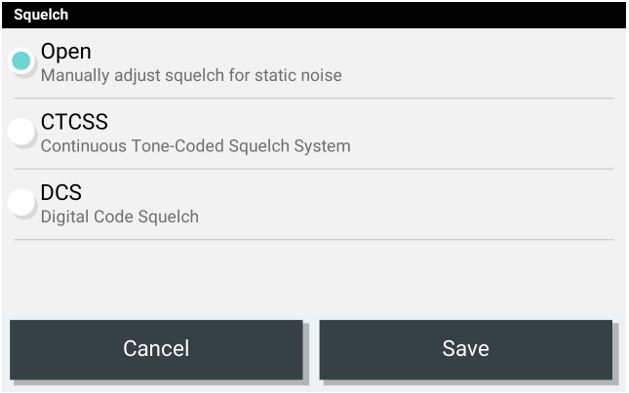This screenshot has height=393, width=629.
Task: Click the Squelch dialog title
Action: tap(41, 15)
